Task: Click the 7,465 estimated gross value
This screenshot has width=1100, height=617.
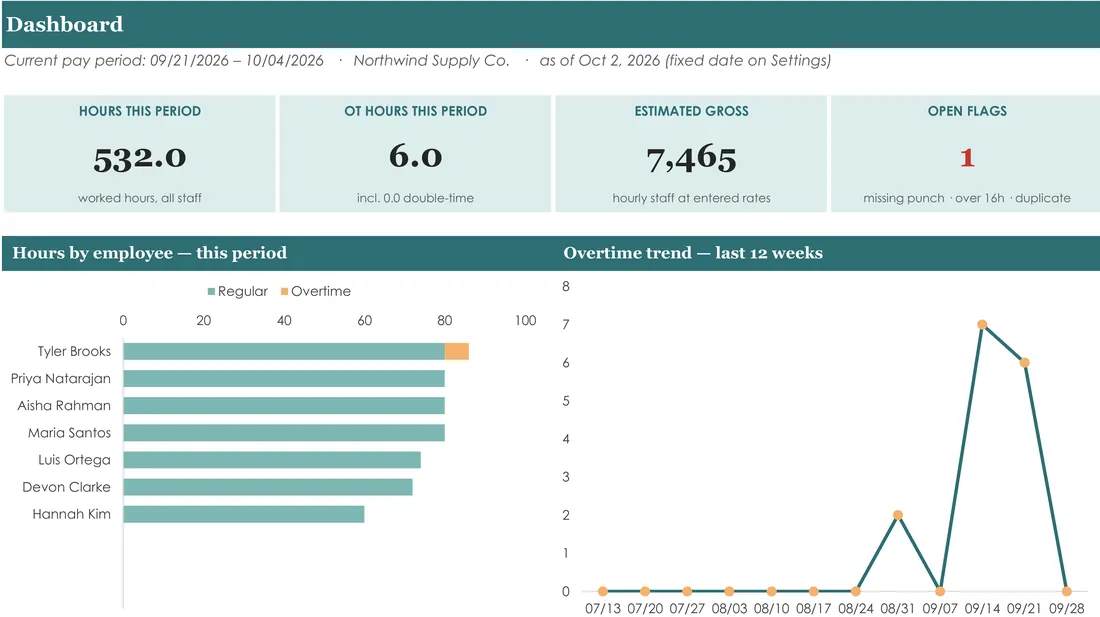Action: [692, 158]
